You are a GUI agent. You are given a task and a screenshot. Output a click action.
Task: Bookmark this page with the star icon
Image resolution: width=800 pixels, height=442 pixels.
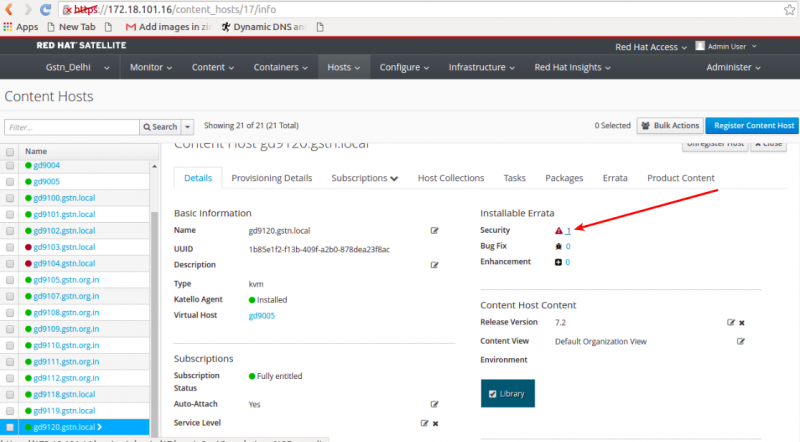pyautogui.click(x=789, y=10)
